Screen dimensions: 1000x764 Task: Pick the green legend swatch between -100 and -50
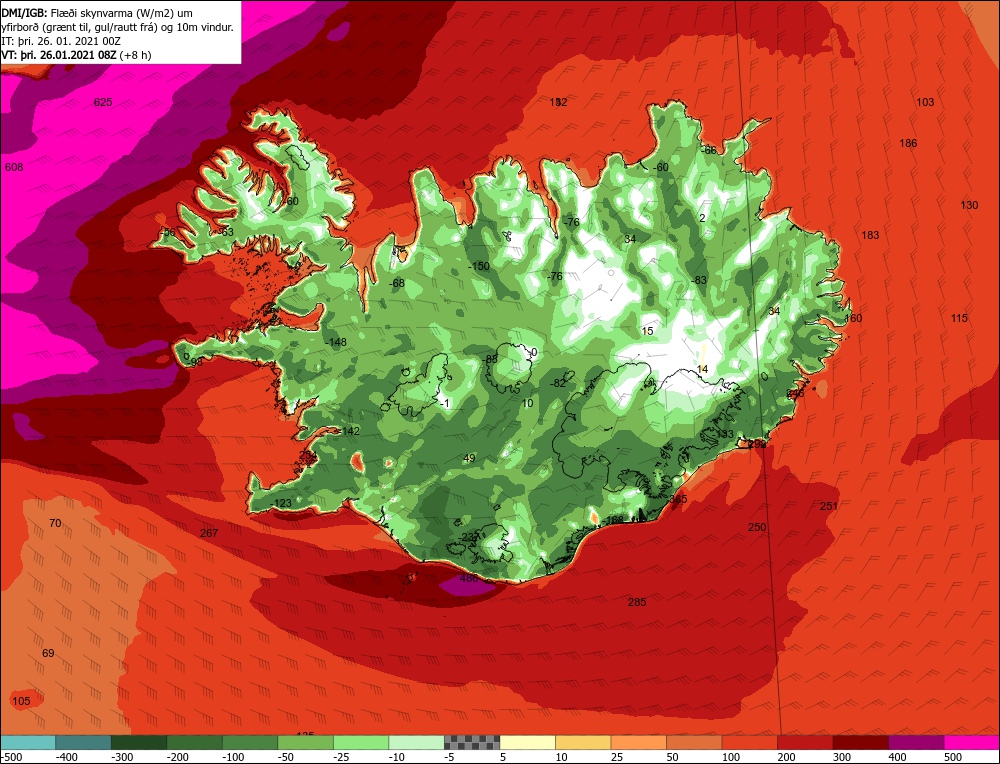click(250, 742)
